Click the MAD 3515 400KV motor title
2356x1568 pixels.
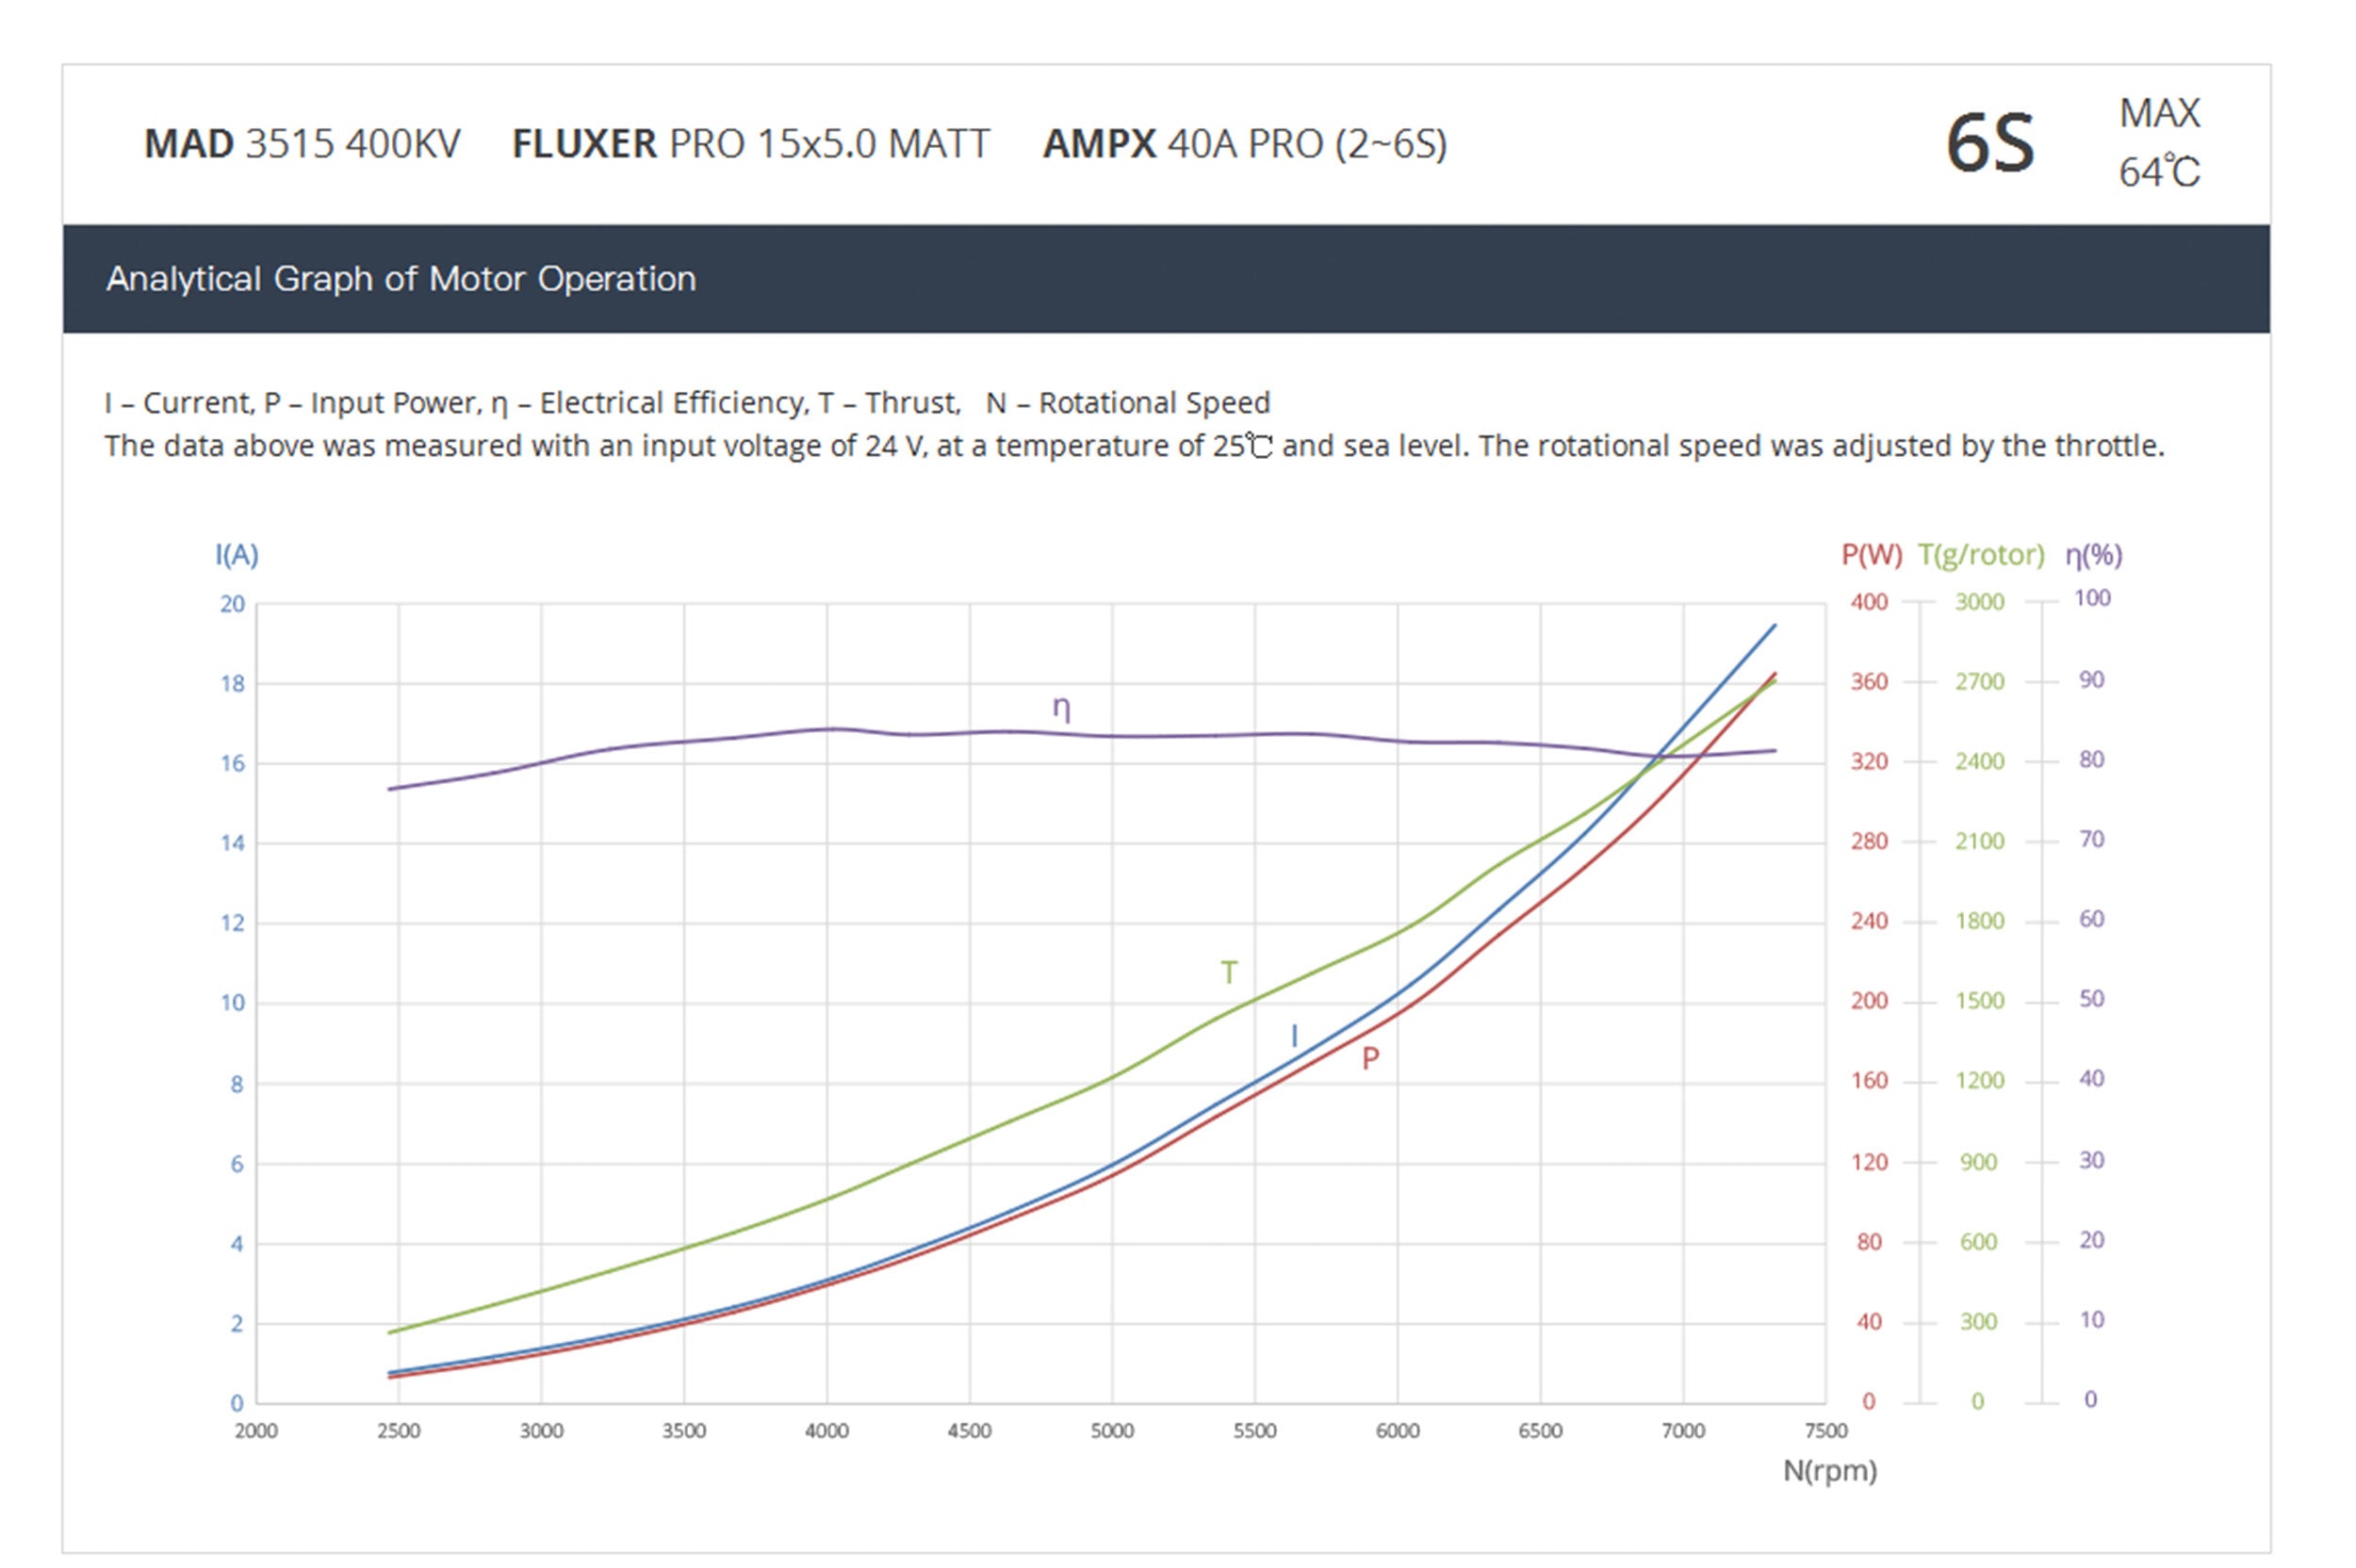tap(302, 144)
